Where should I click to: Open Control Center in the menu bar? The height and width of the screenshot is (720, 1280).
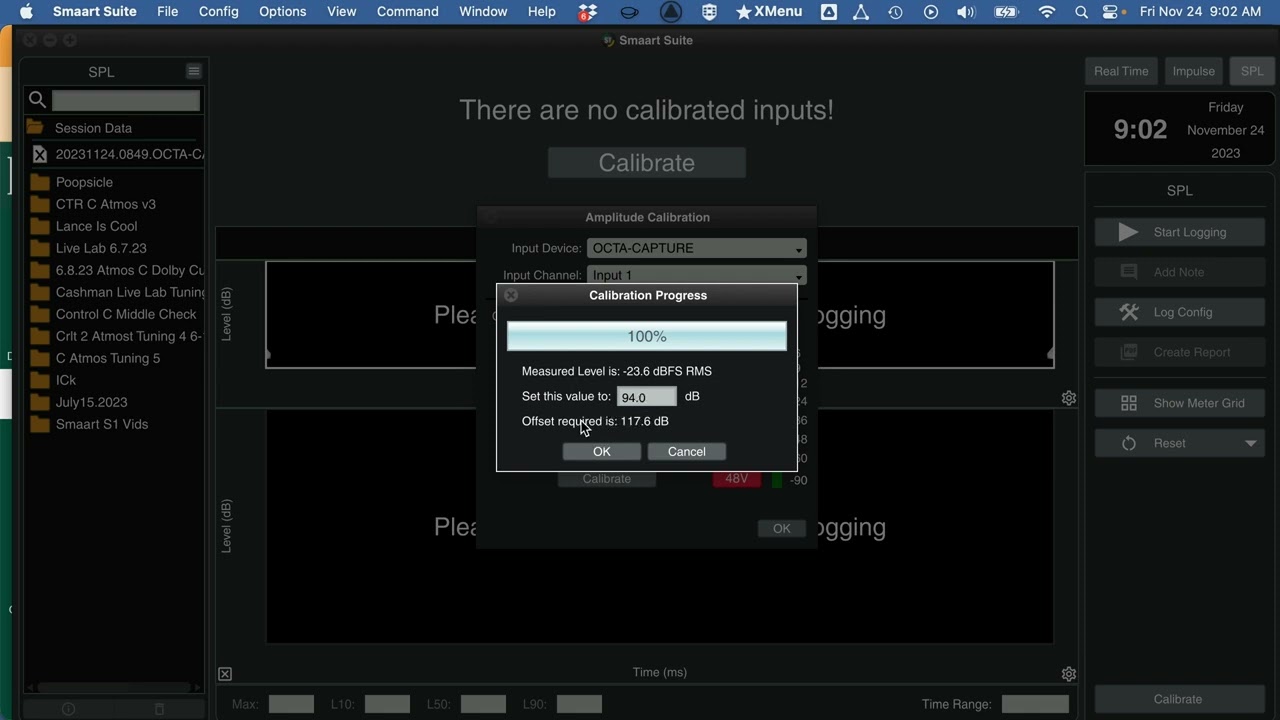1111,12
